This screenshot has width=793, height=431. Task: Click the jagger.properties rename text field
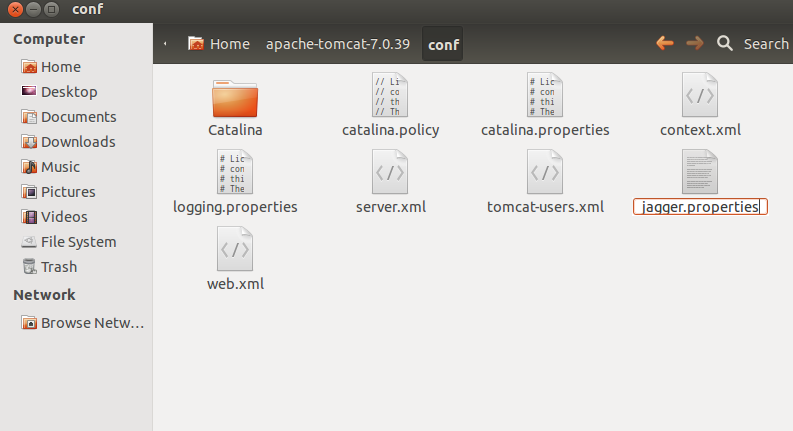[x=700, y=207]
